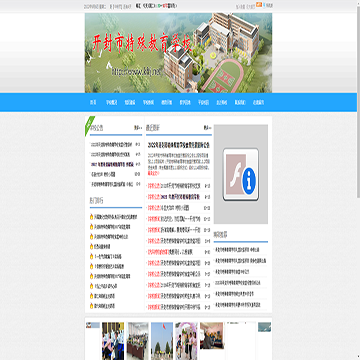Open the first entry in the hot-ranking list

click(x=116, y=217)
